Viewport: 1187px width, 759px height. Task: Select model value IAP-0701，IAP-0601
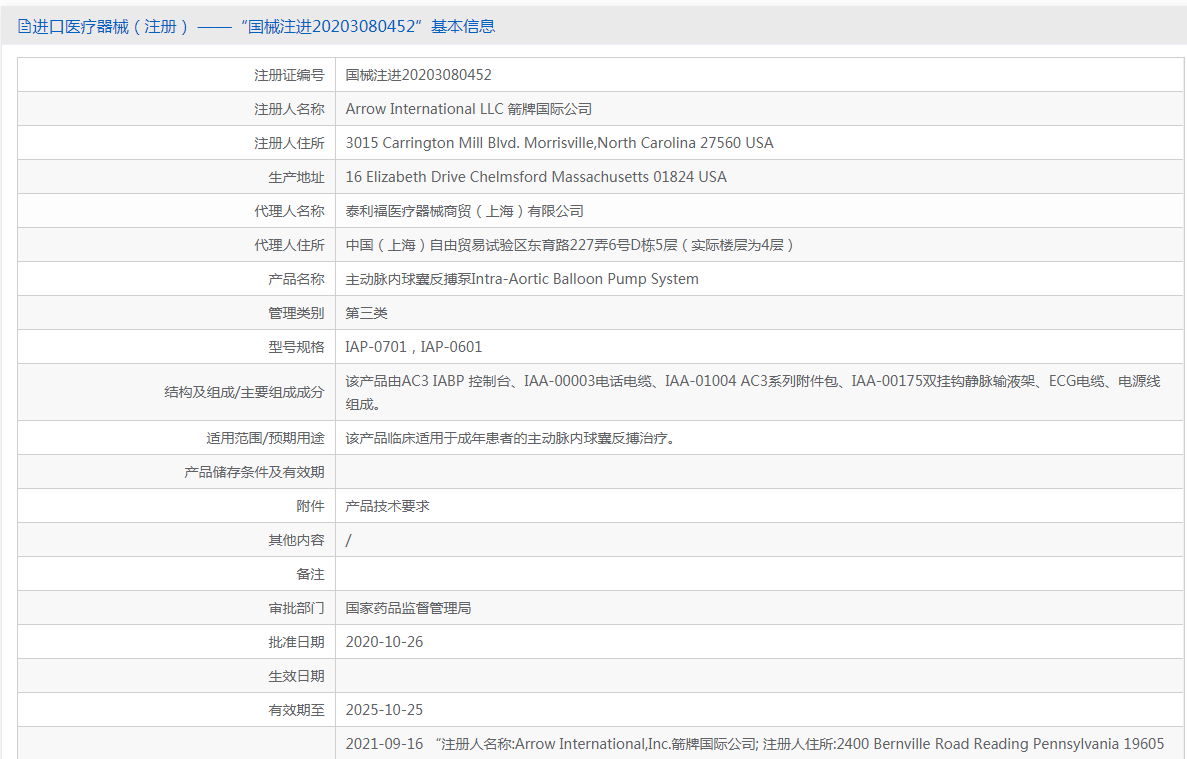[x=414, y=347]
